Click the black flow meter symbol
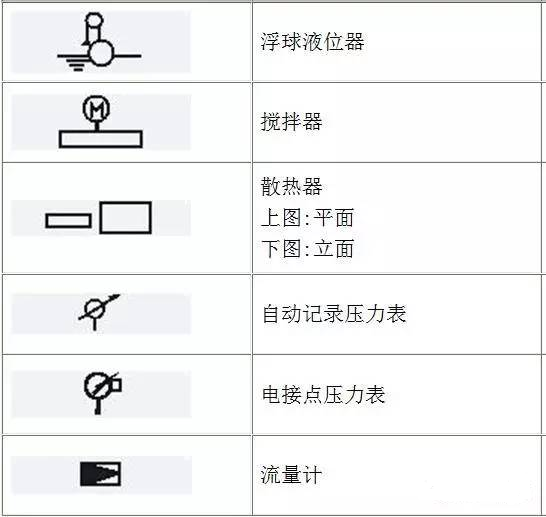 [x=101, y=474]
